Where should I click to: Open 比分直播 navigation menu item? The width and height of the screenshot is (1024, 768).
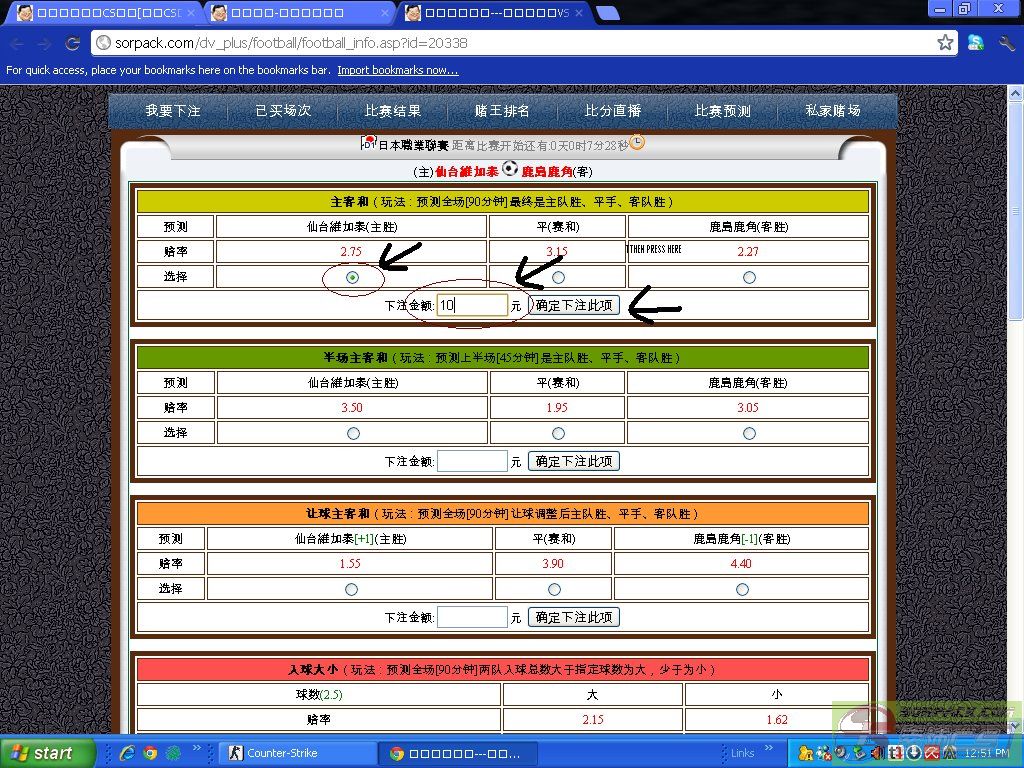613,111
